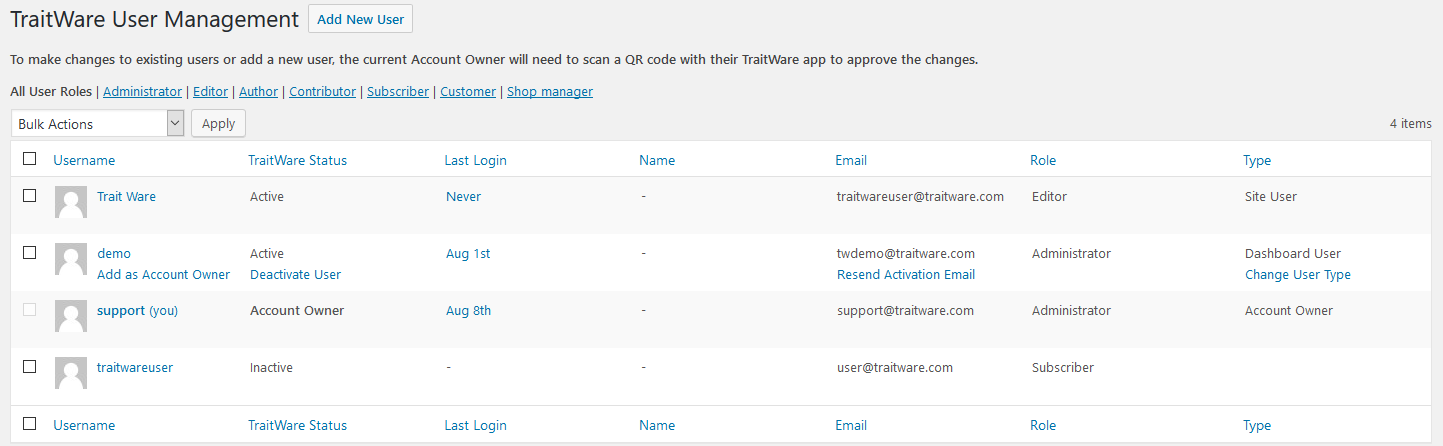1443x446 pixels.
Task: Filter by Editor role
Action: point(210,91)
